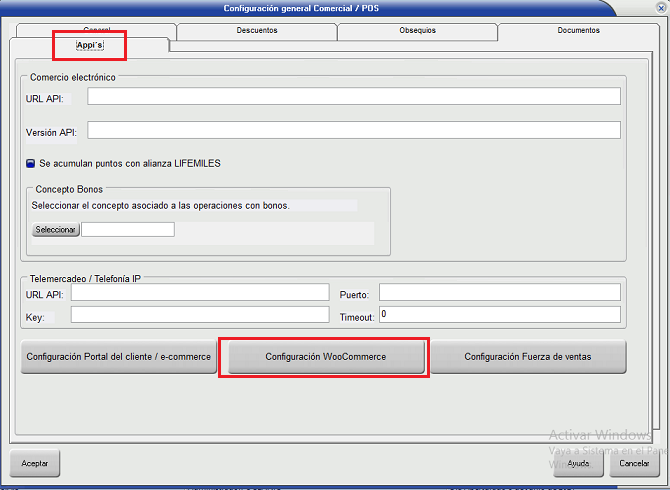Click the Appi's tab
Screen dimensions: 670x490
pyautogui.click(x=90, y=46)
